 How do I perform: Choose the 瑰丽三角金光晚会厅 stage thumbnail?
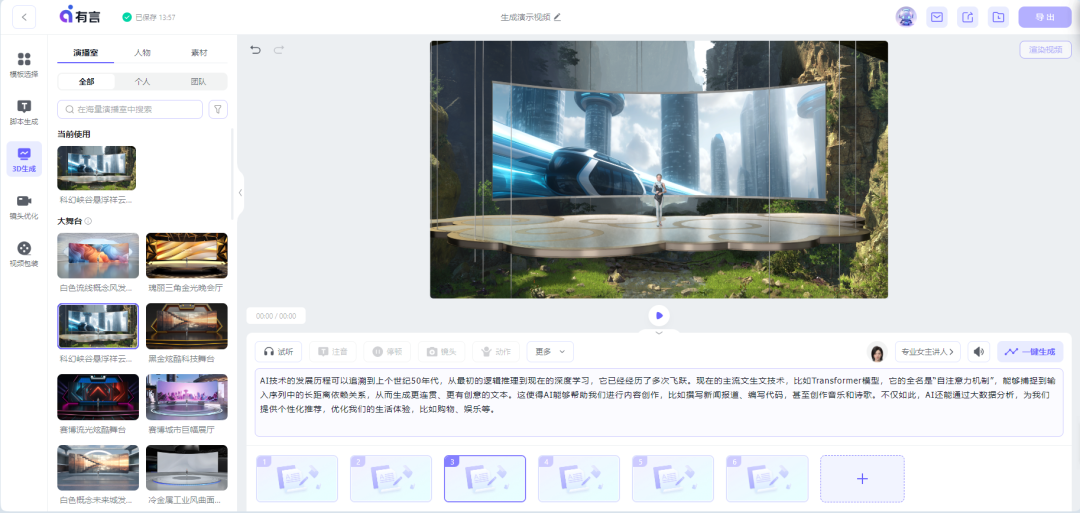(187, 255)
